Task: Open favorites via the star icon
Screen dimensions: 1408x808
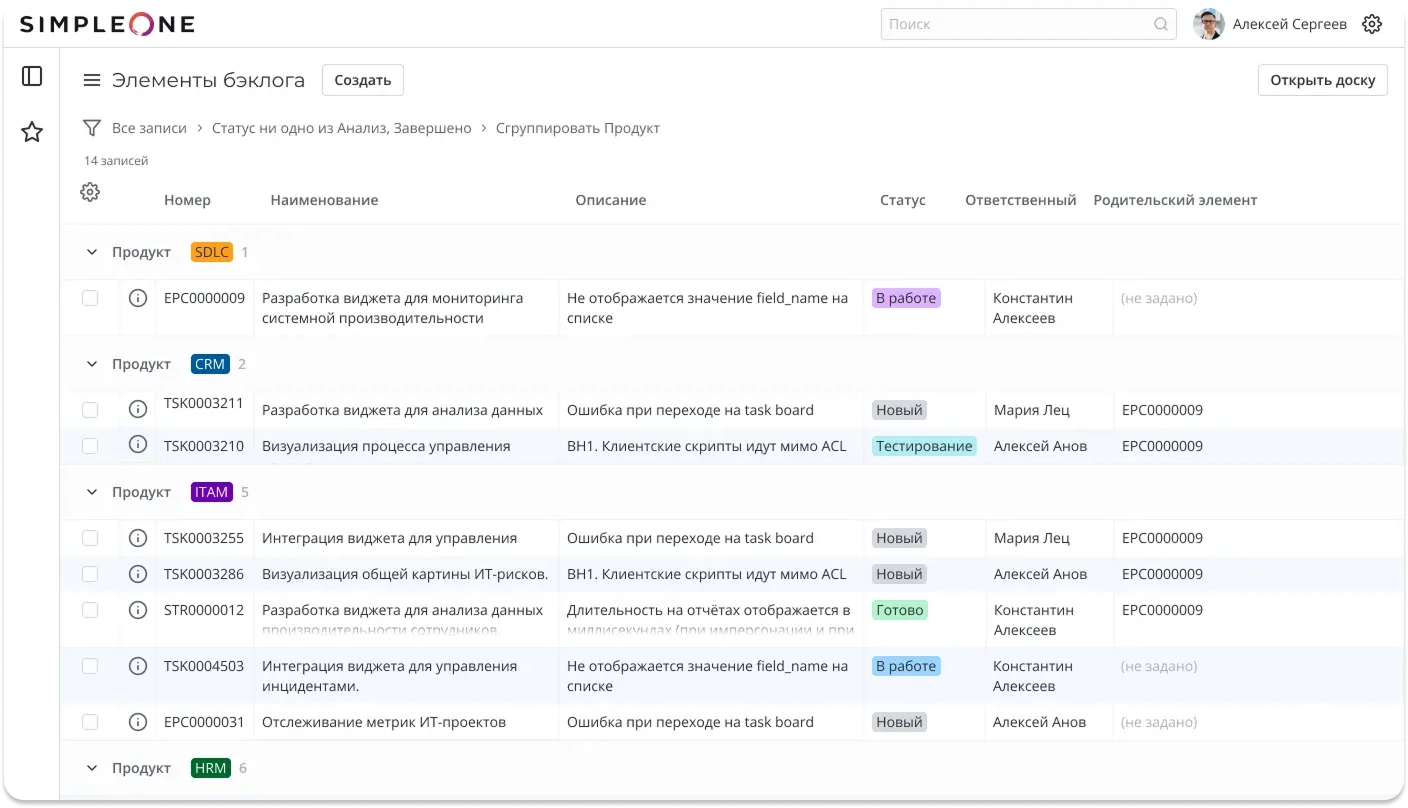Action: click(32, 132)
